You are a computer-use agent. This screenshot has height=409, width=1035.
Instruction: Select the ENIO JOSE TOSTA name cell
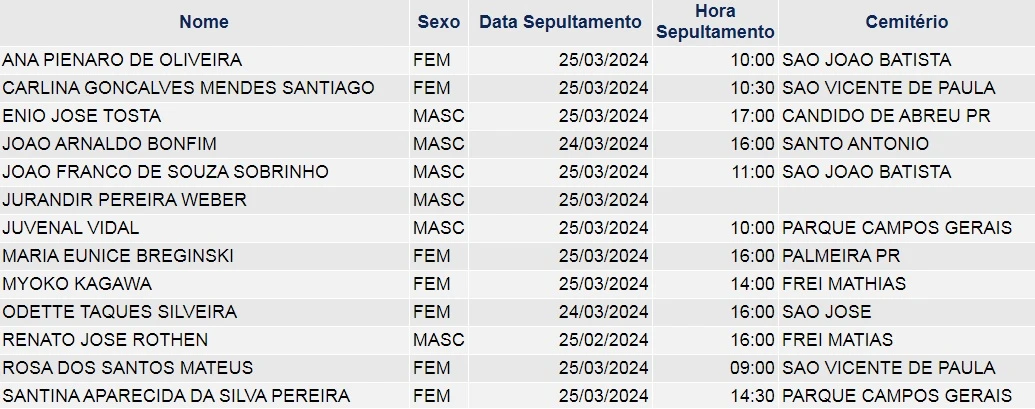tap(82, 116)
